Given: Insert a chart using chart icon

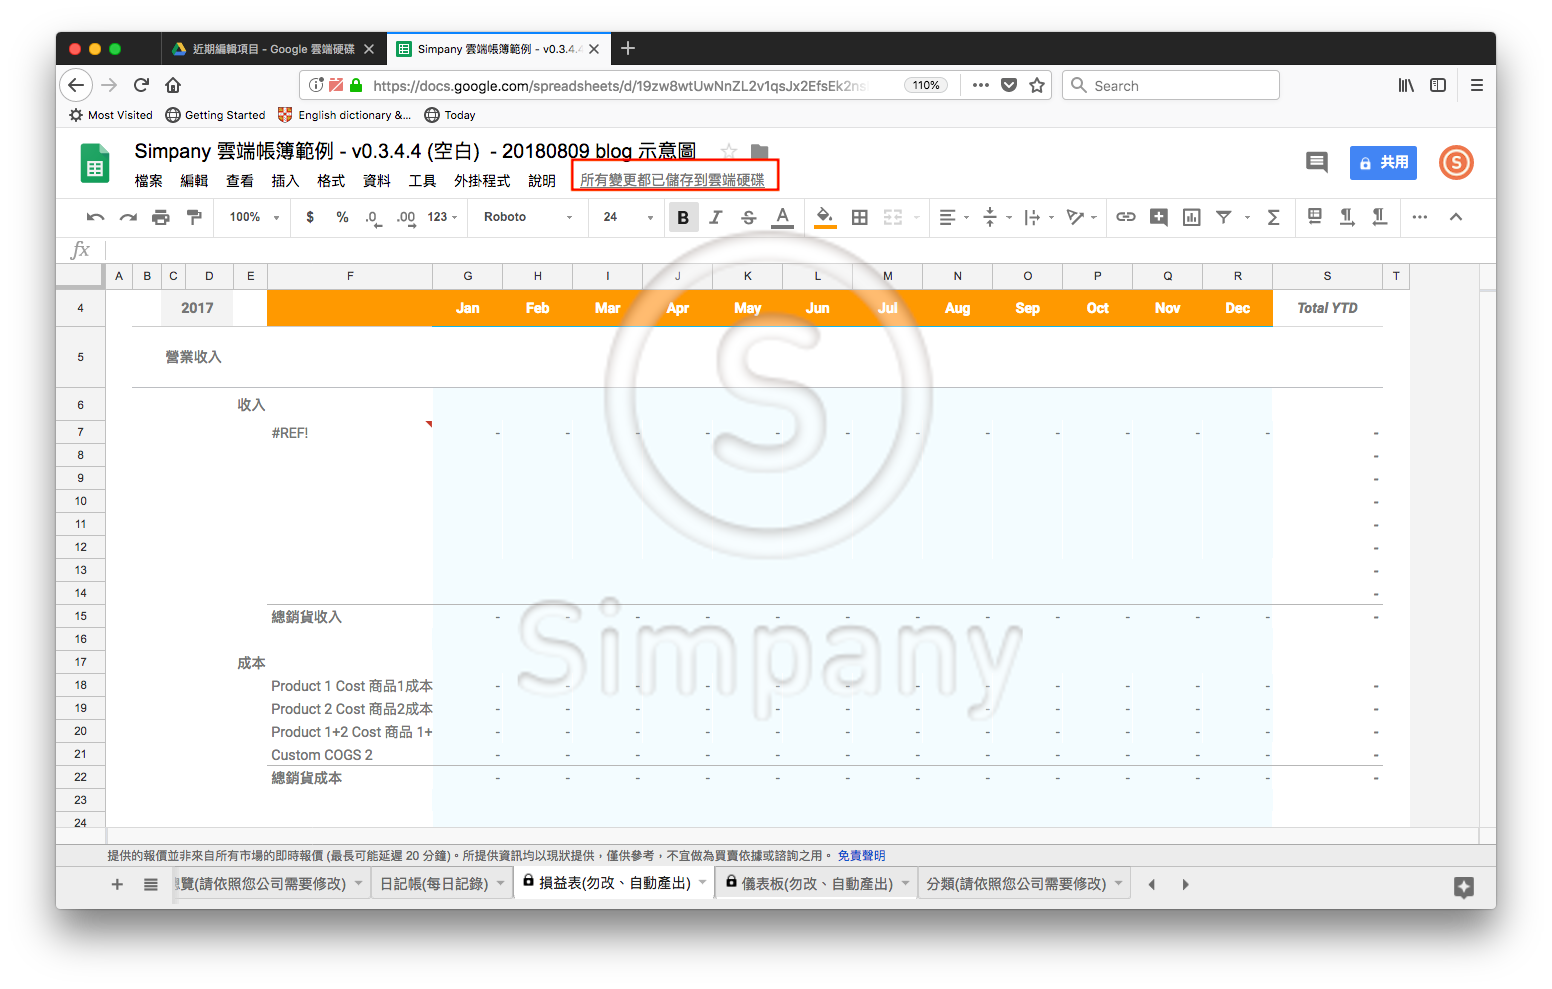Looking at the screenshot, I should pos(1191,217).
